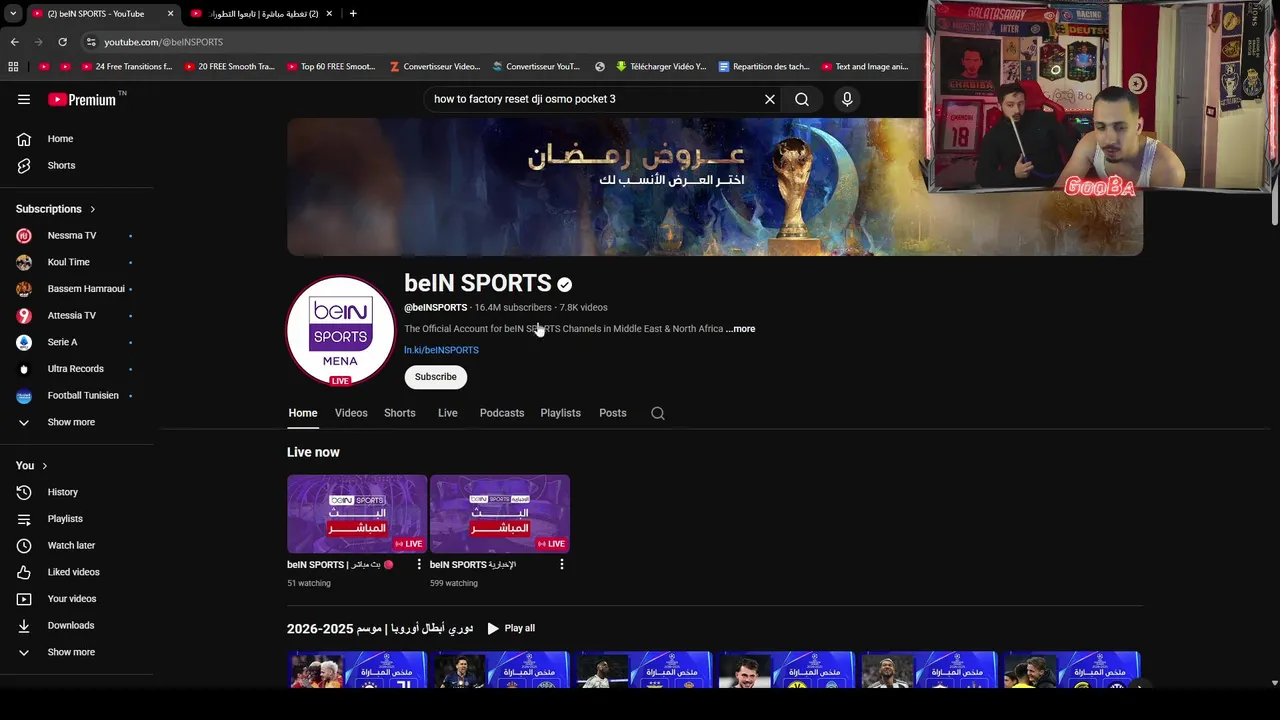This screenshot has width=1280, height=720.
Task: Open bookmark '24 Free Transitions'
Action: pos(127,67)
